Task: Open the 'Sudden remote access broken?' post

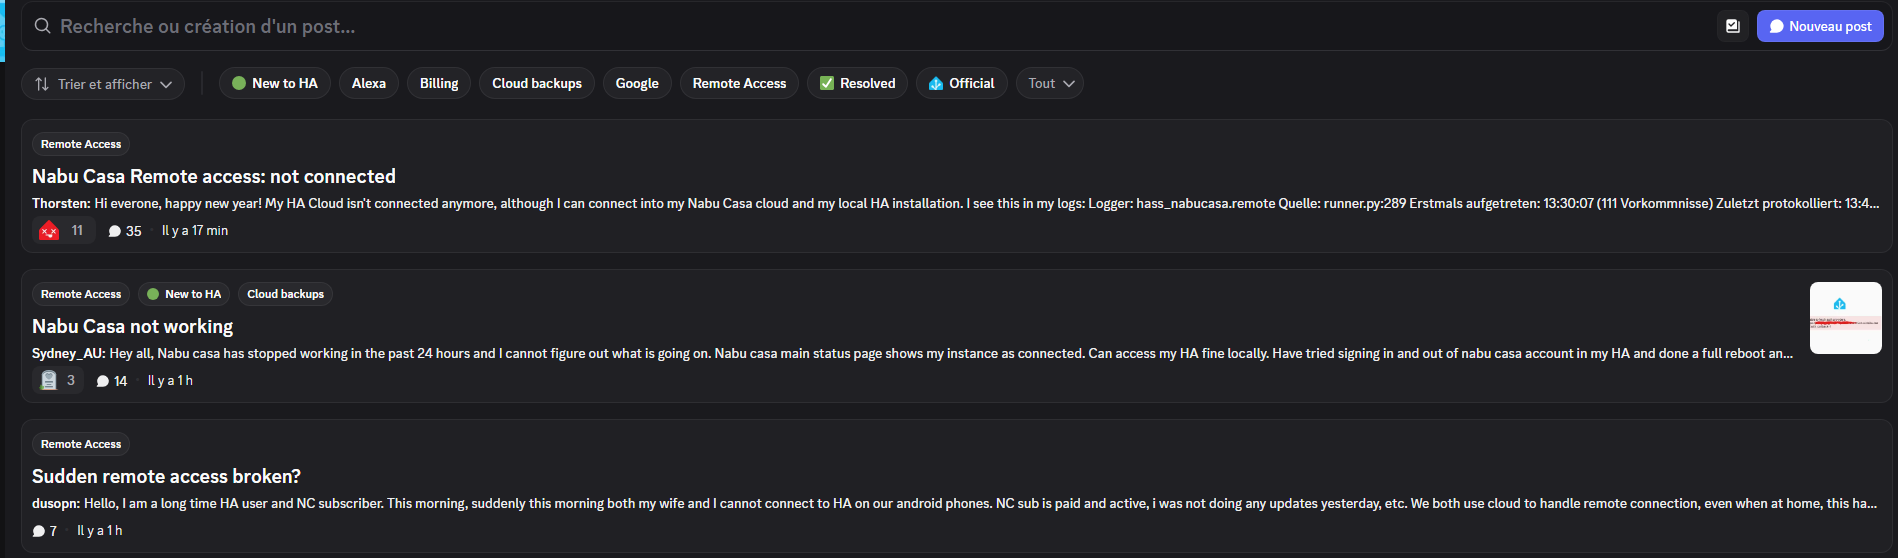Action: (x=166, y=476)
